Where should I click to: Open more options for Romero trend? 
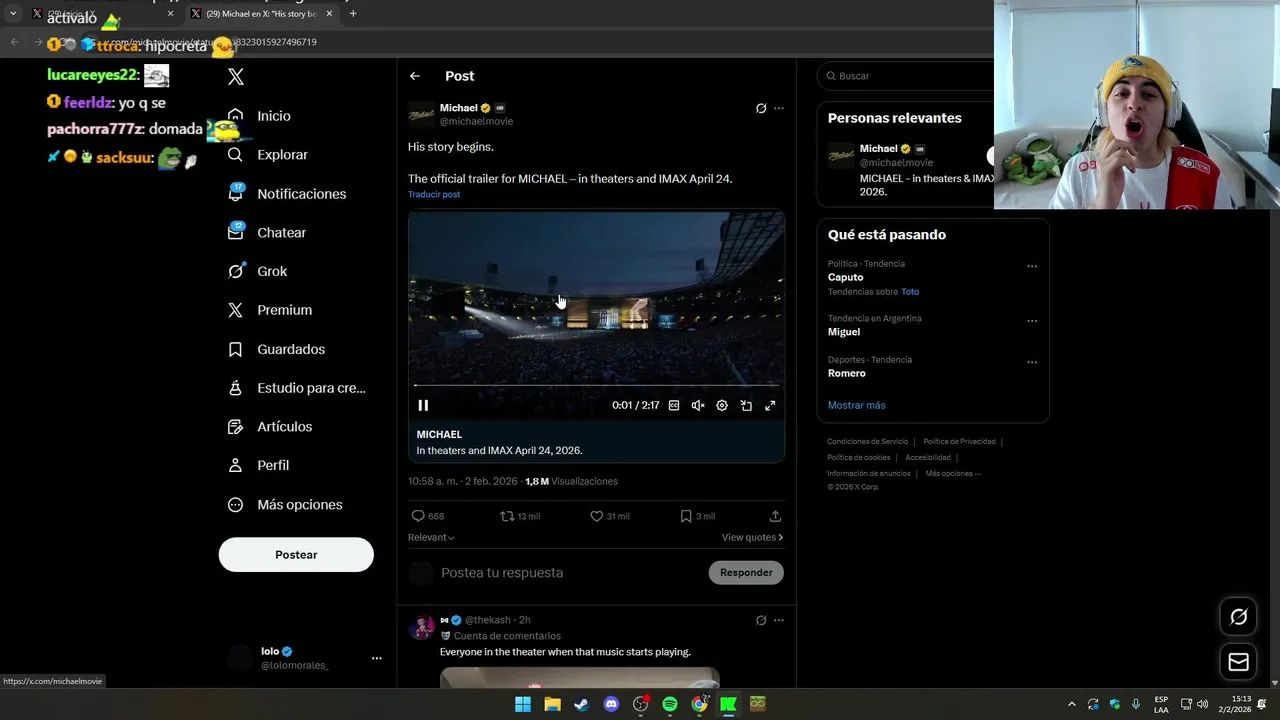coord(1032,362)
